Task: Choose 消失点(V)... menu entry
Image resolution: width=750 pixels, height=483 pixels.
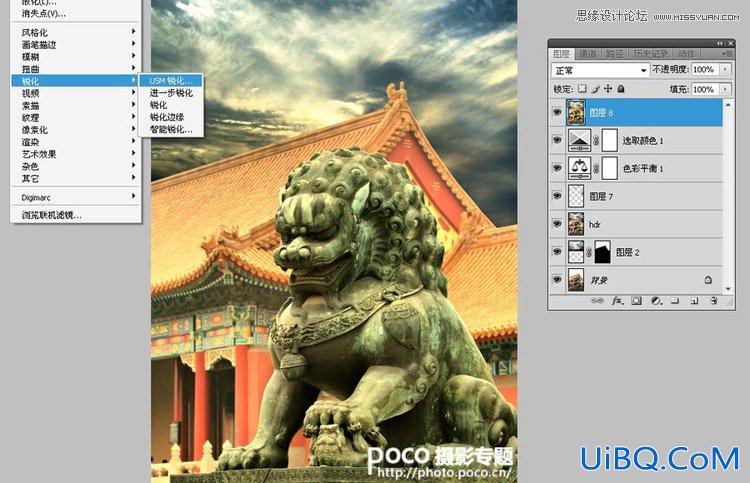Action: [76, 13]
